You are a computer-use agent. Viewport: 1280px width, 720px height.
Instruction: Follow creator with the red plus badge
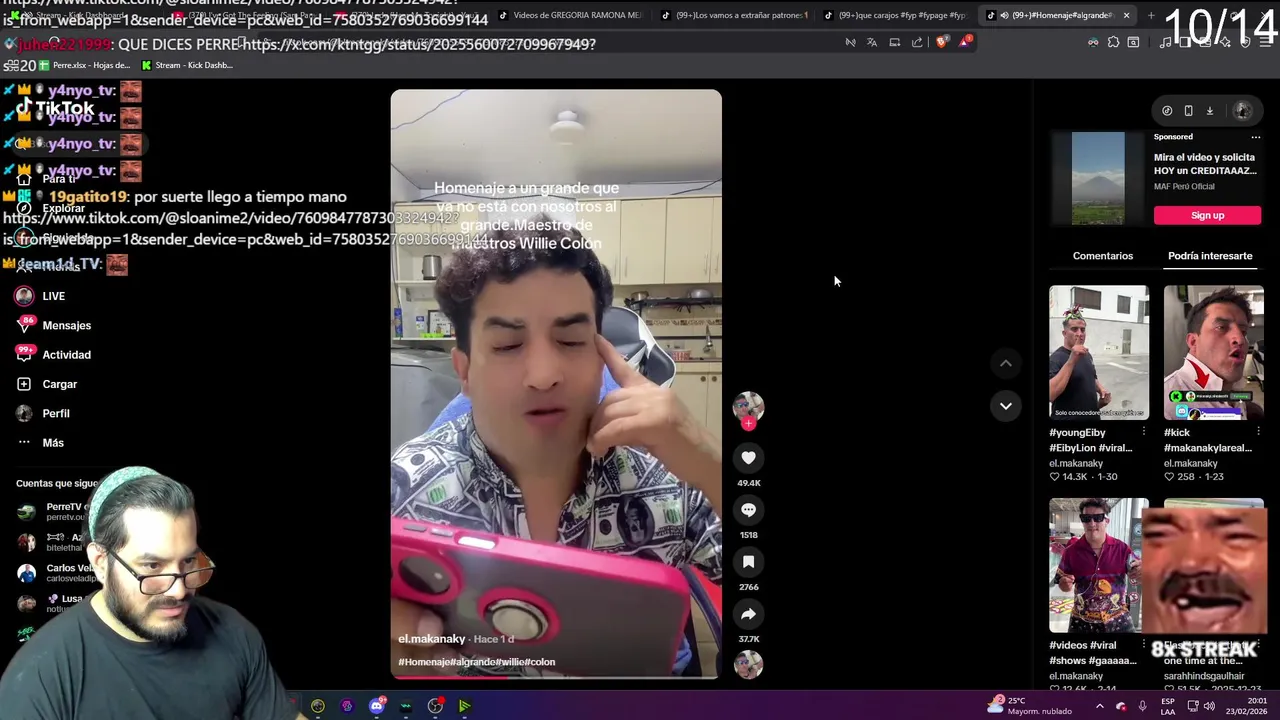tap(748, 423)
